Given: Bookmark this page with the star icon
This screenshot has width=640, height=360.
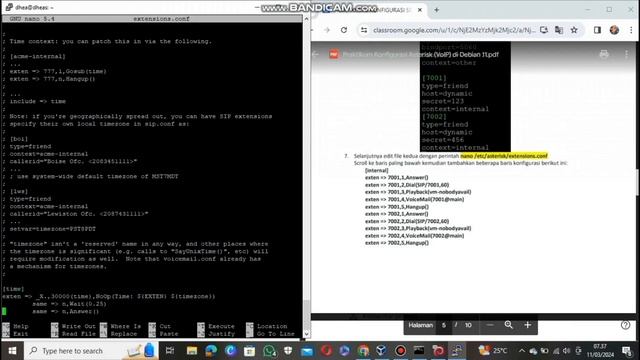Looking at the screenshot, I should [574, 30].
